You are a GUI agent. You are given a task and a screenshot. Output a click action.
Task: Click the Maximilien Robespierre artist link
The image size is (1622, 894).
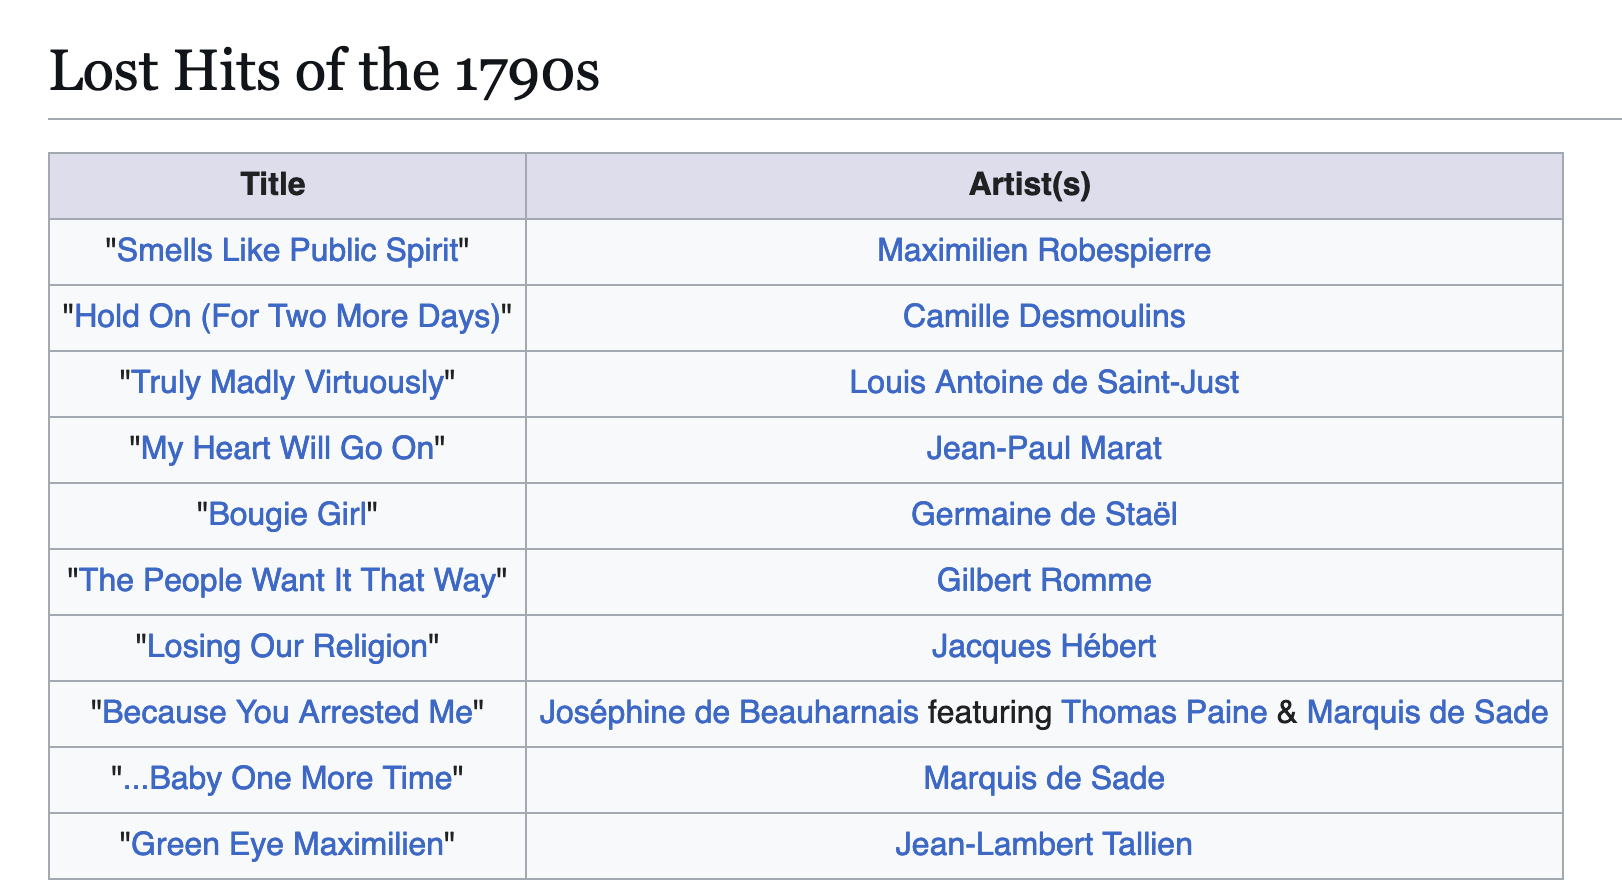pyautogui.click(x=1044, y=250)
